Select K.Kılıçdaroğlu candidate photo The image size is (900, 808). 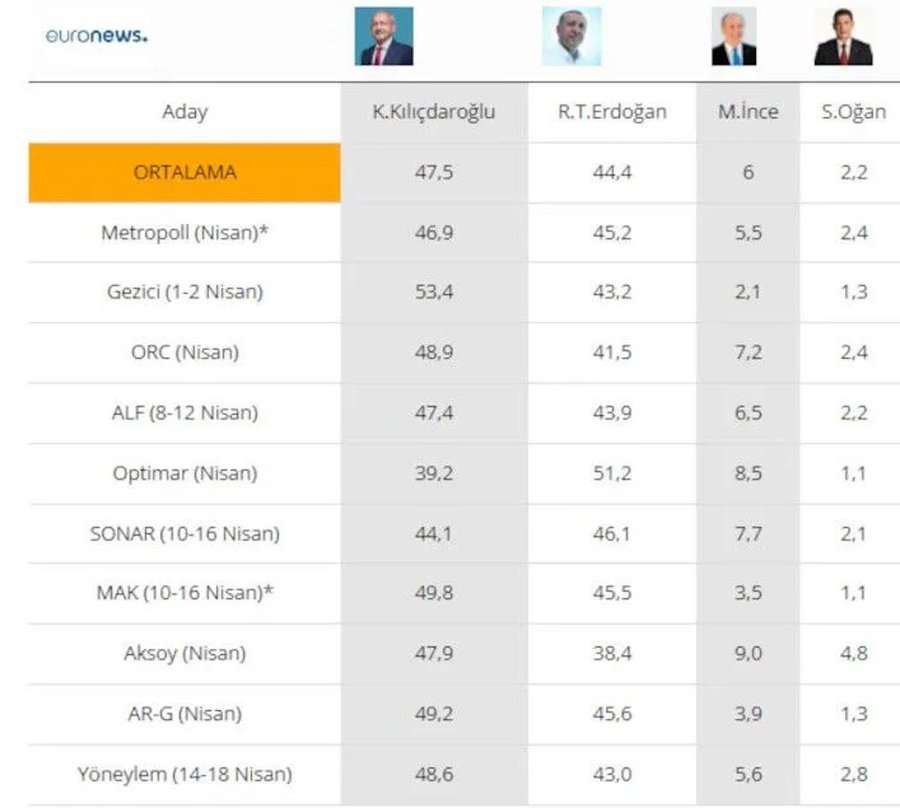pos(384,36)
